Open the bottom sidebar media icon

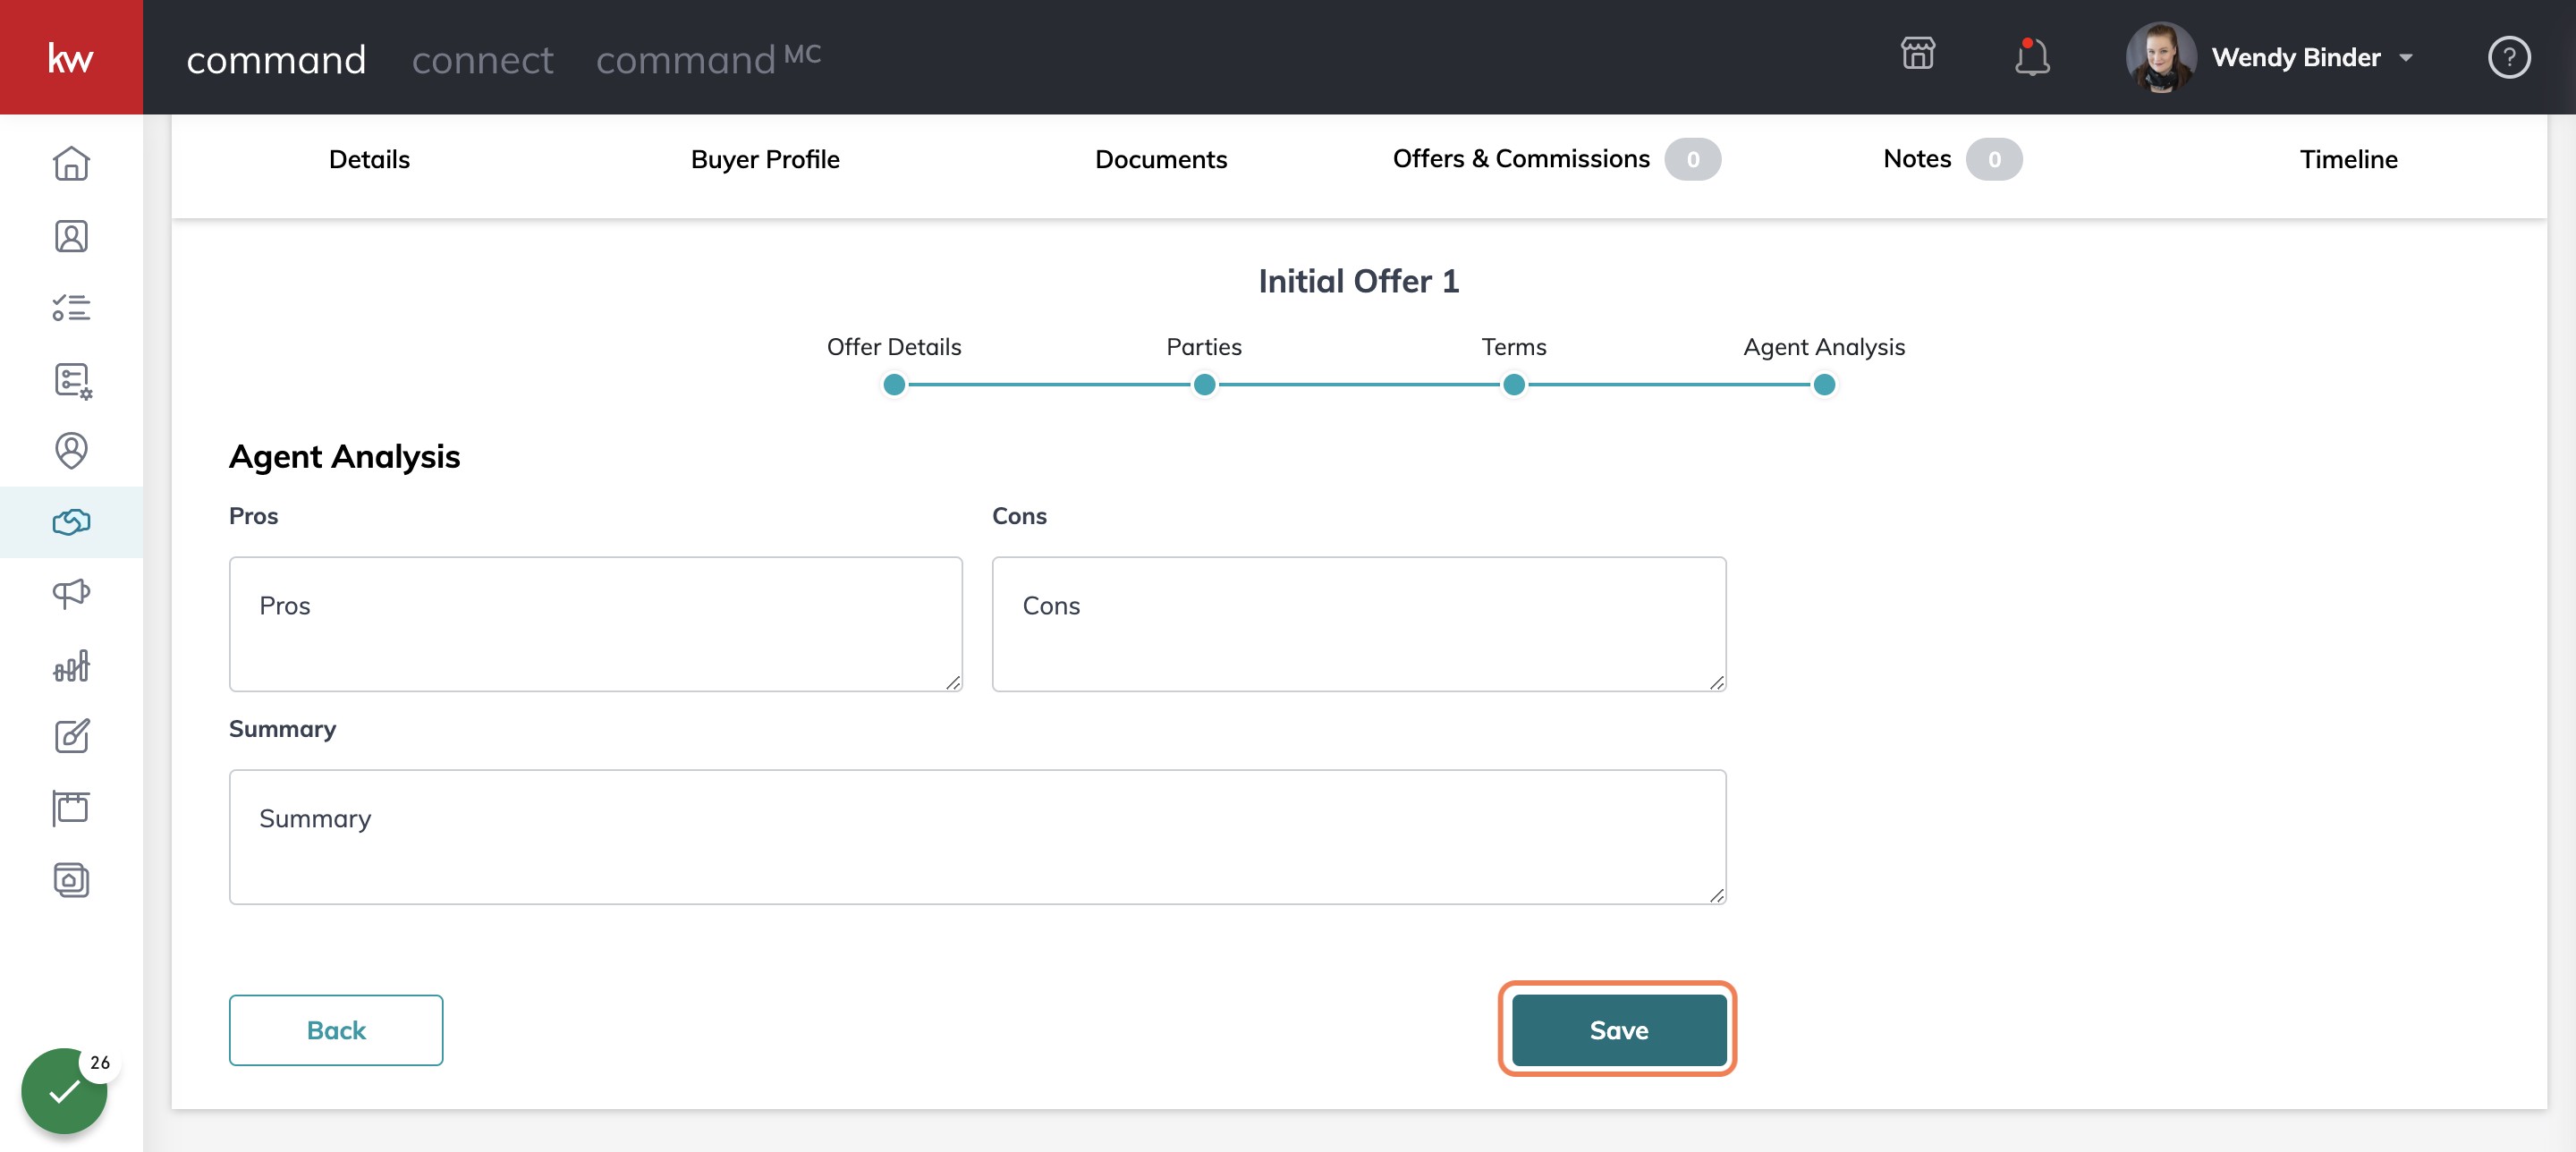pos(71,880)
